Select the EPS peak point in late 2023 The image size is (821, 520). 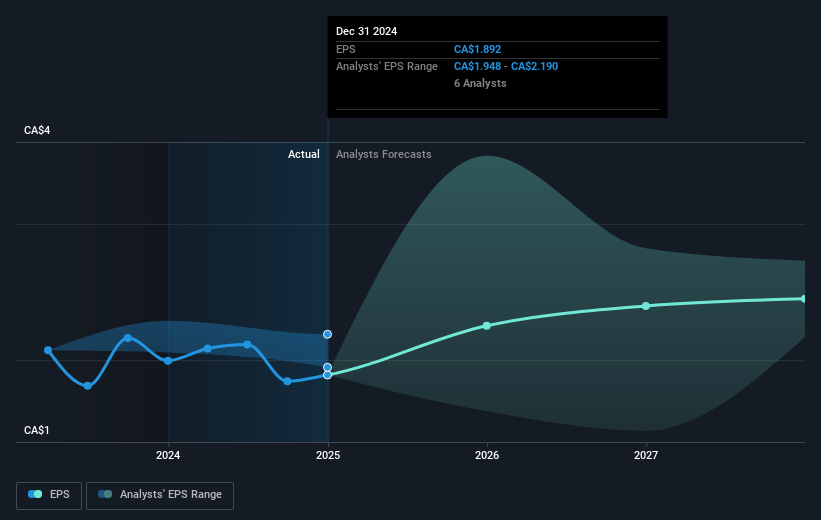(x=128, y=338)
